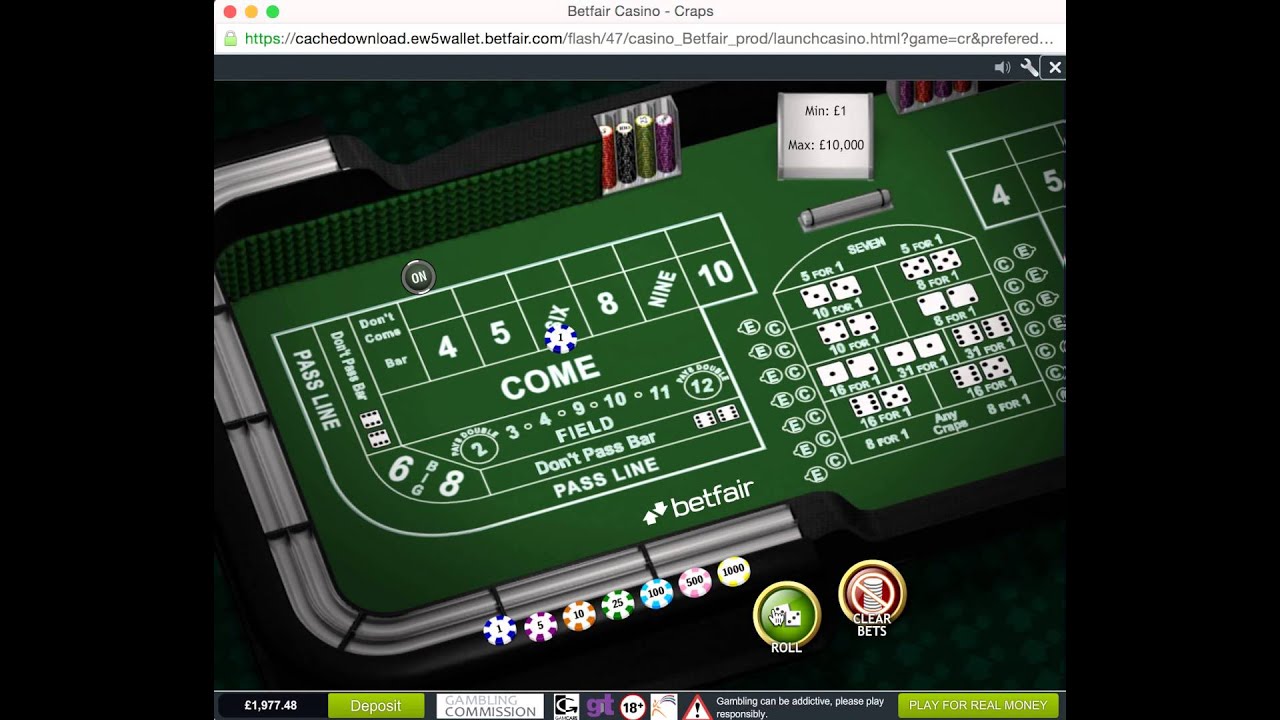1280x720 pixels.
Task: Place a bet on number box 4
Action: click(x=447, y=345)
